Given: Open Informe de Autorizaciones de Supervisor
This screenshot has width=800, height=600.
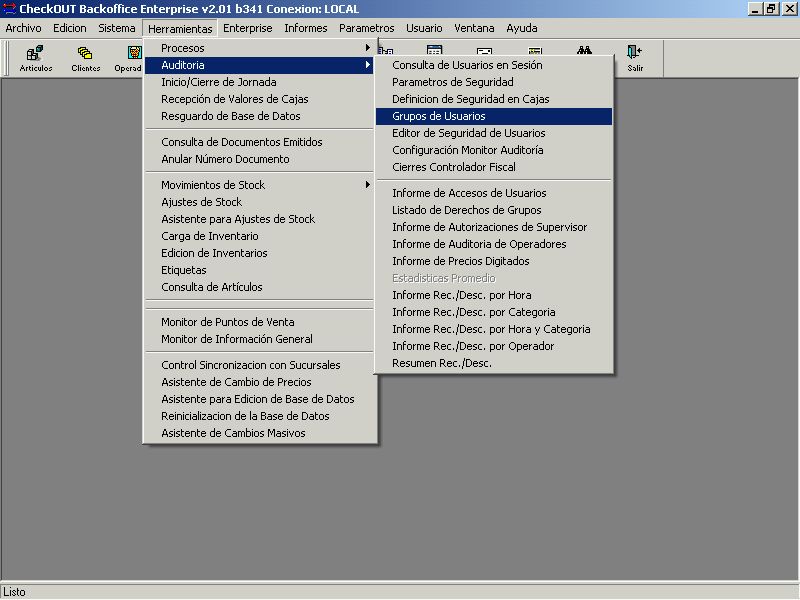Looking at the screenshot, I should point(494,227).
